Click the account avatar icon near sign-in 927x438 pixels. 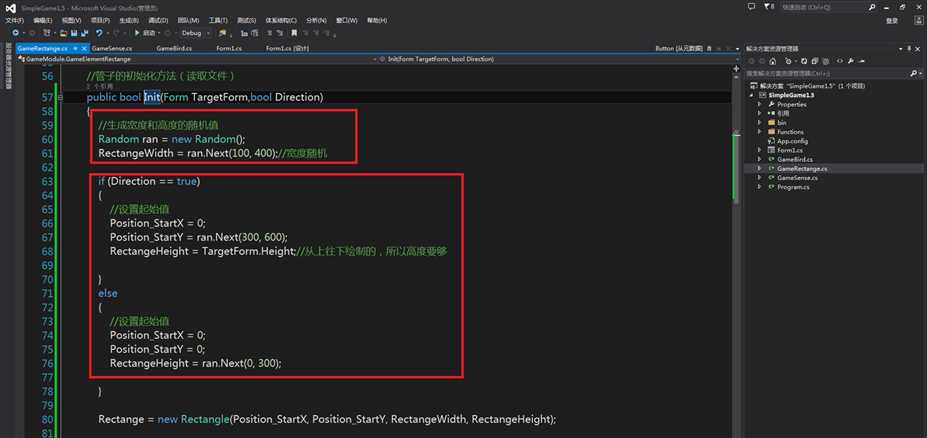[918, 20]
